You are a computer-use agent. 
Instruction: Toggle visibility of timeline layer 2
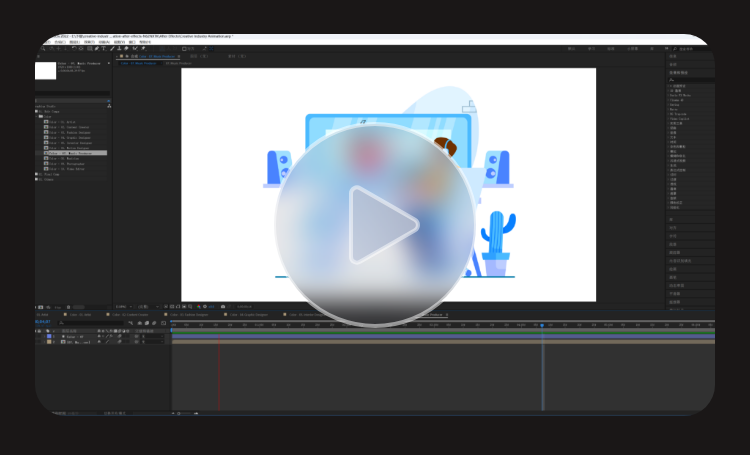36,342
